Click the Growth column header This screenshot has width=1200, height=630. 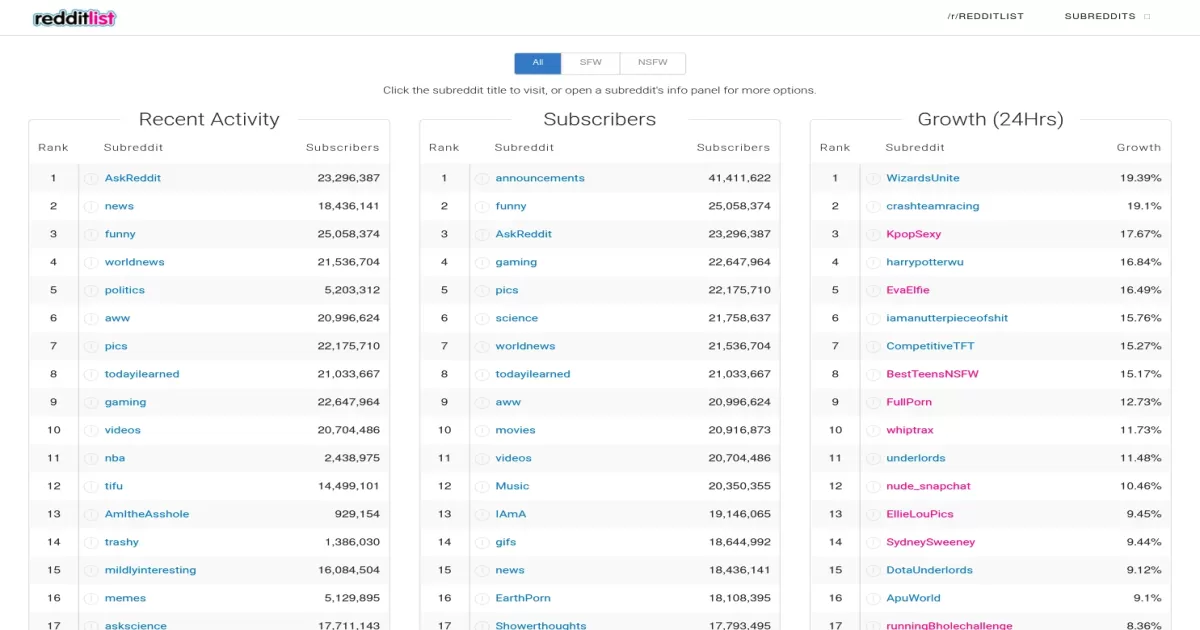[x=1139, y=147]
